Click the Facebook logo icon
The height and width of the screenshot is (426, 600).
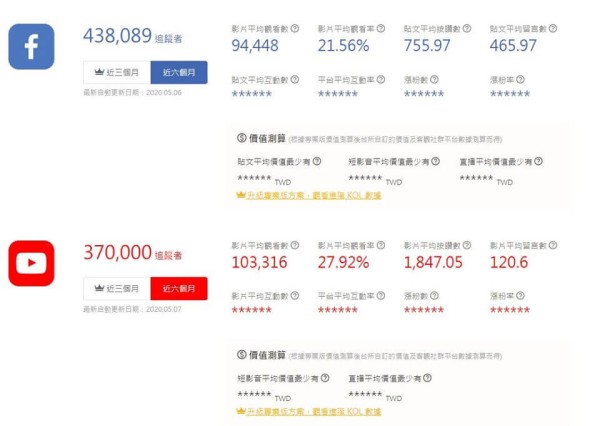point(31,47)
